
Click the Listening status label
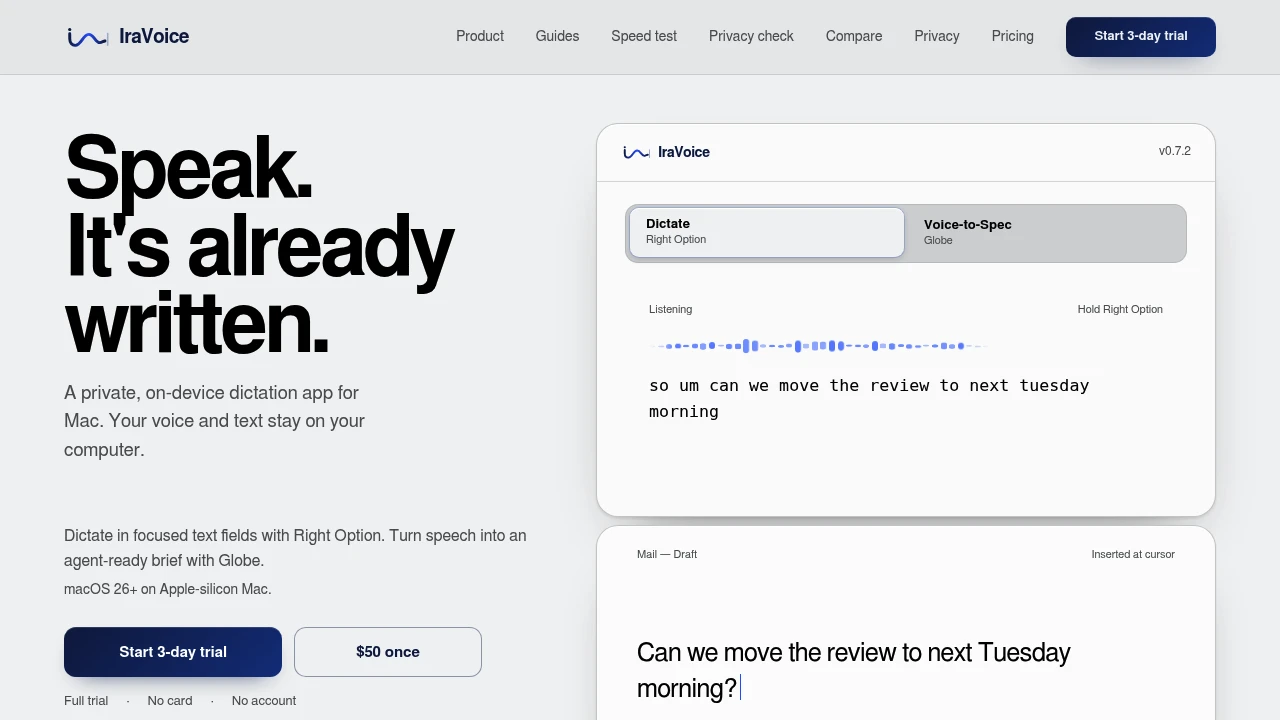tap(670, 309)
